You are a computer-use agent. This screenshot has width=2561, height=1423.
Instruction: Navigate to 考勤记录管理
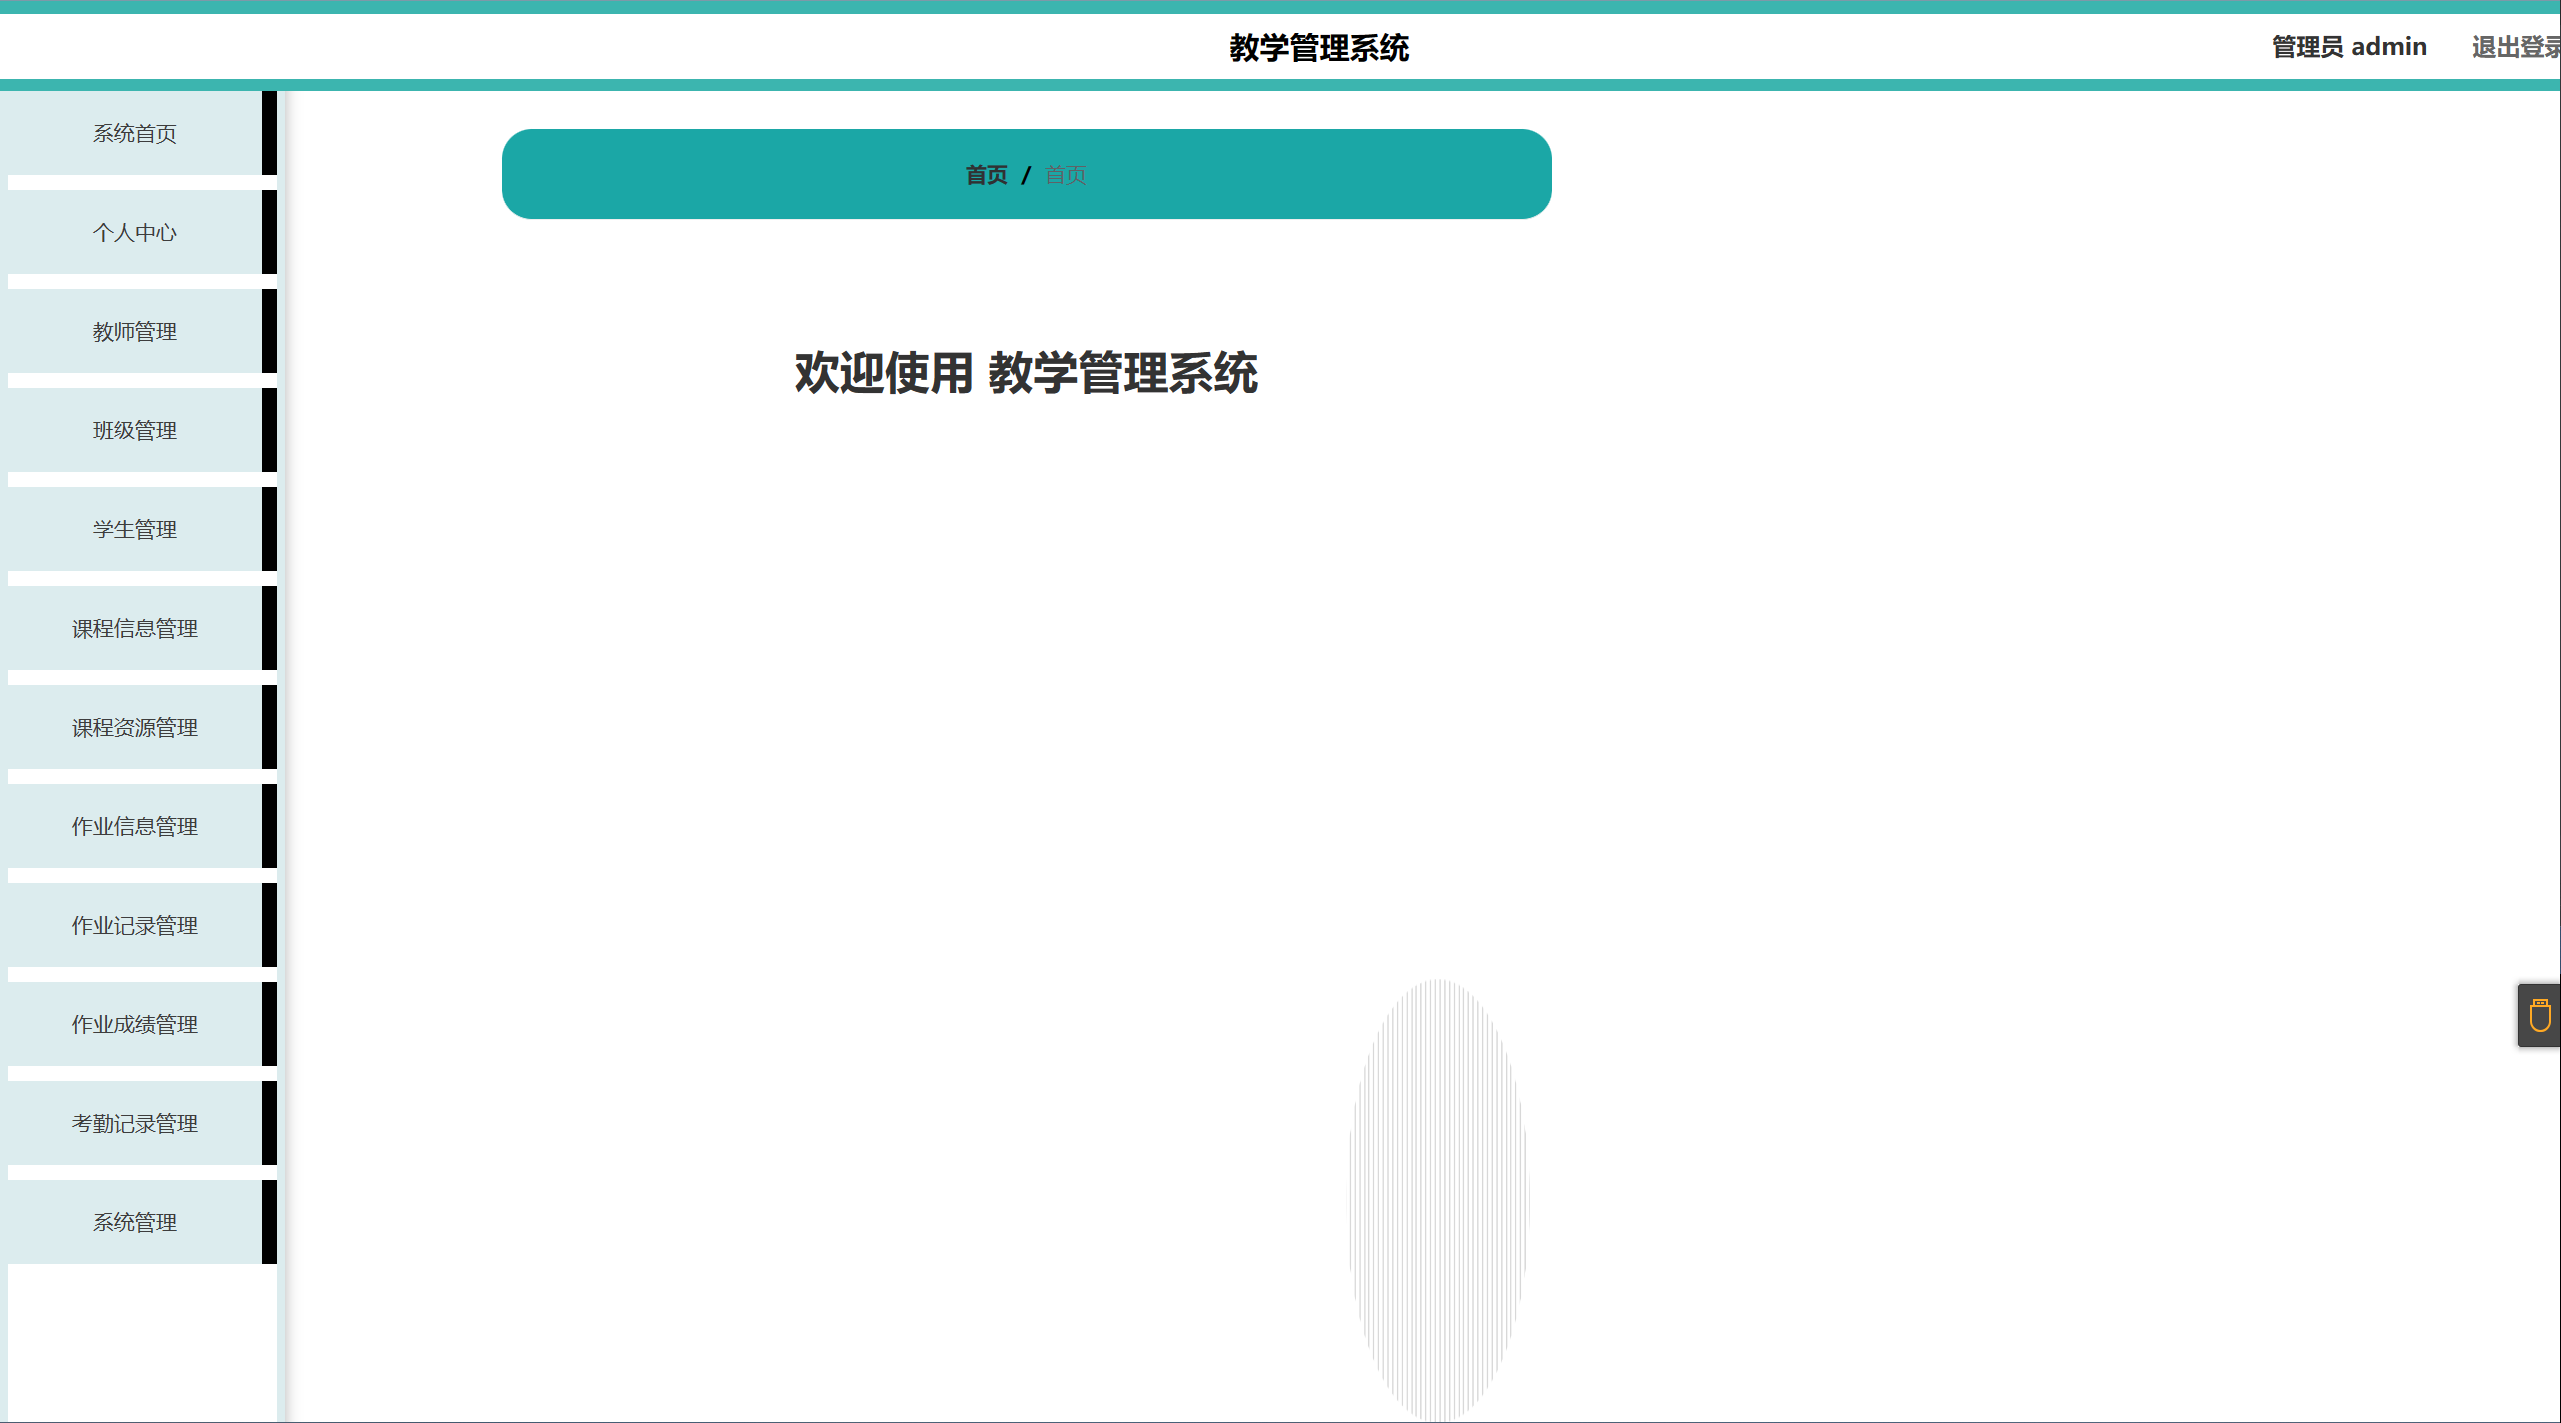[136, 1123]
